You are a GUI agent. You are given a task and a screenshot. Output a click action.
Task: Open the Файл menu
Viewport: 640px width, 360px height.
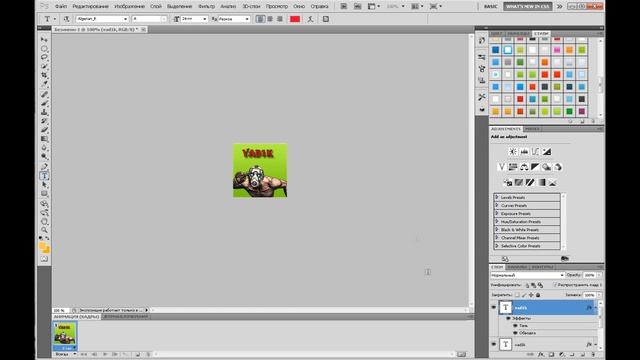tap(61, 6)
